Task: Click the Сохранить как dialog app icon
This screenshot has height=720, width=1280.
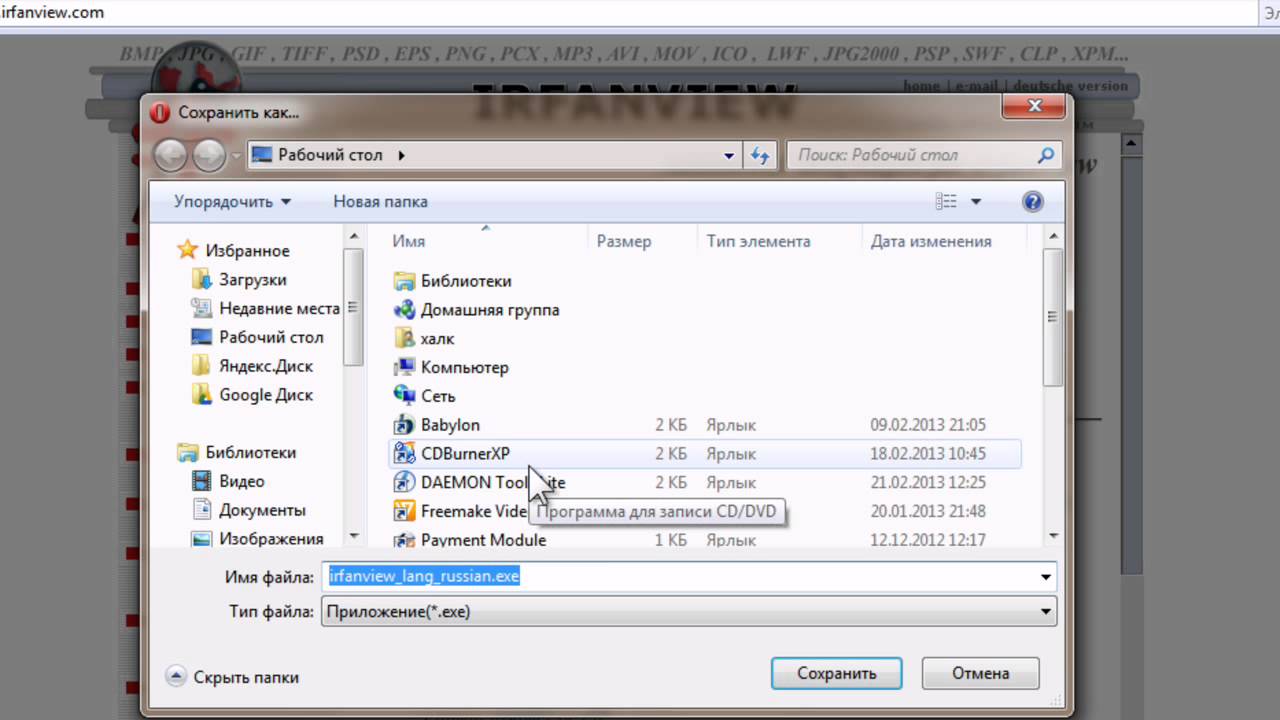Action: point(160,113)
